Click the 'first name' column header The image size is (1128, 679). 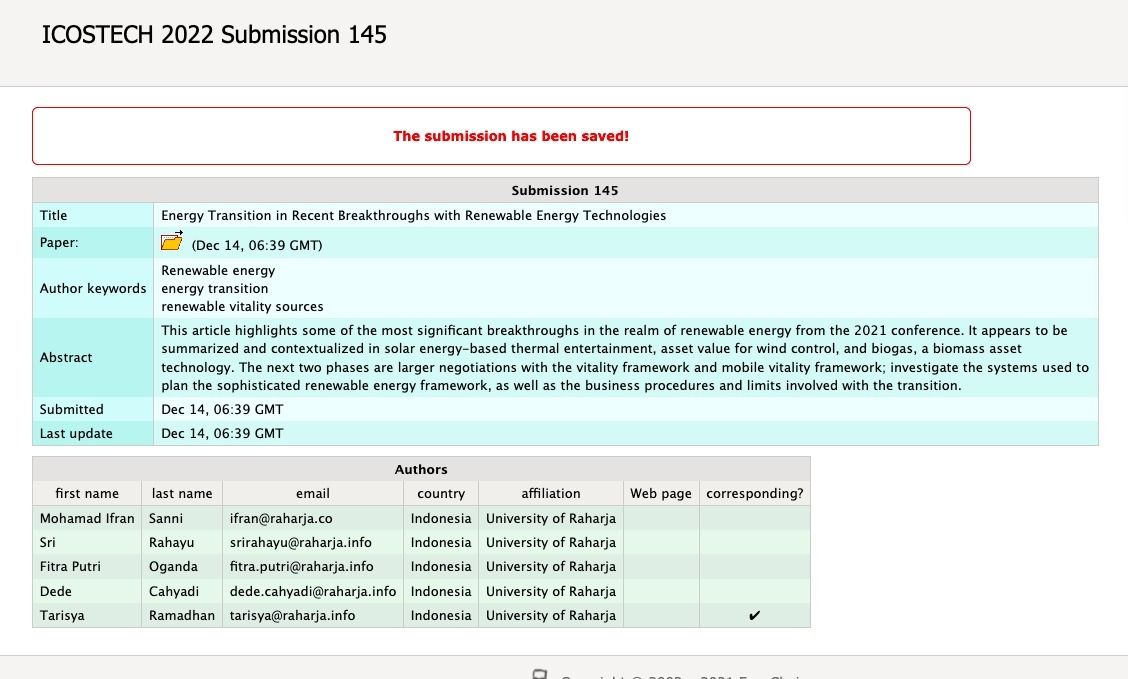(x=87, y=493)
